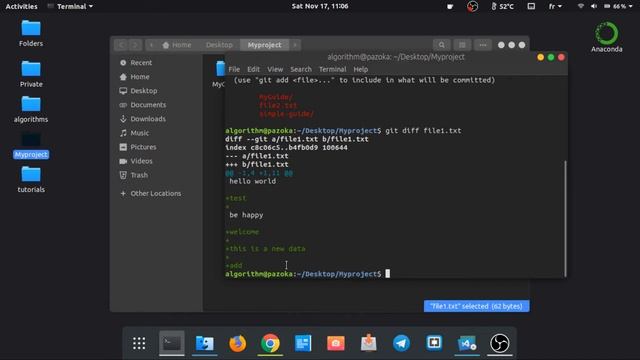Viewport: 640px width, 360px height.
Task: Open Terminal app menu in top bar
Action: coord(70,7)
